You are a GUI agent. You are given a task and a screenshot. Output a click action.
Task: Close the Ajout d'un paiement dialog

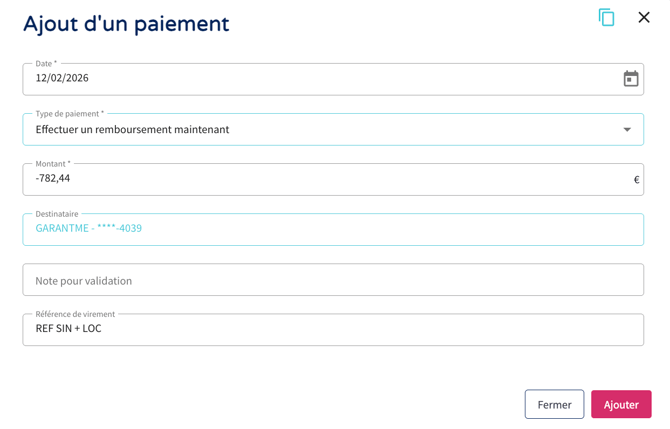coord(644,17)
